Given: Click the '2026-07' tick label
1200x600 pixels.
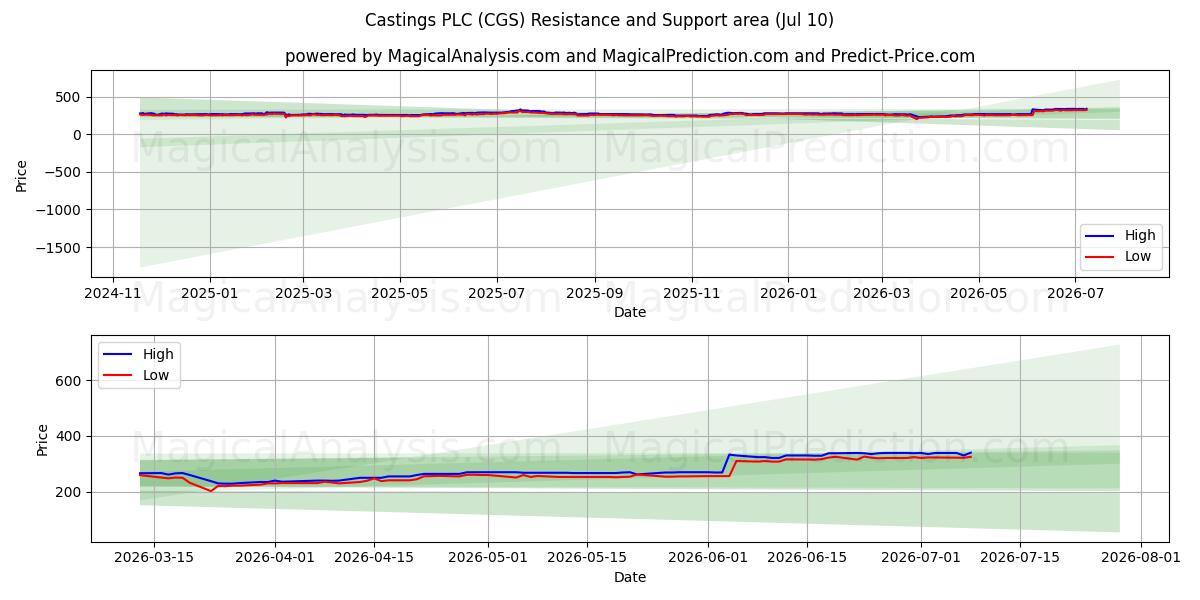Looking at the screenshot, I should pos(1076,293).
